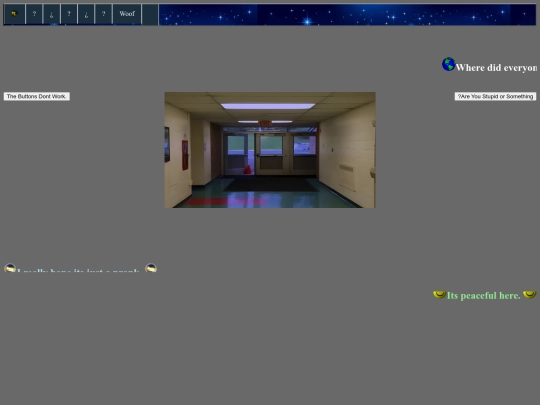Click the empty school hallway photo
This screenshot has width=540, height=405.
(270, 150)
